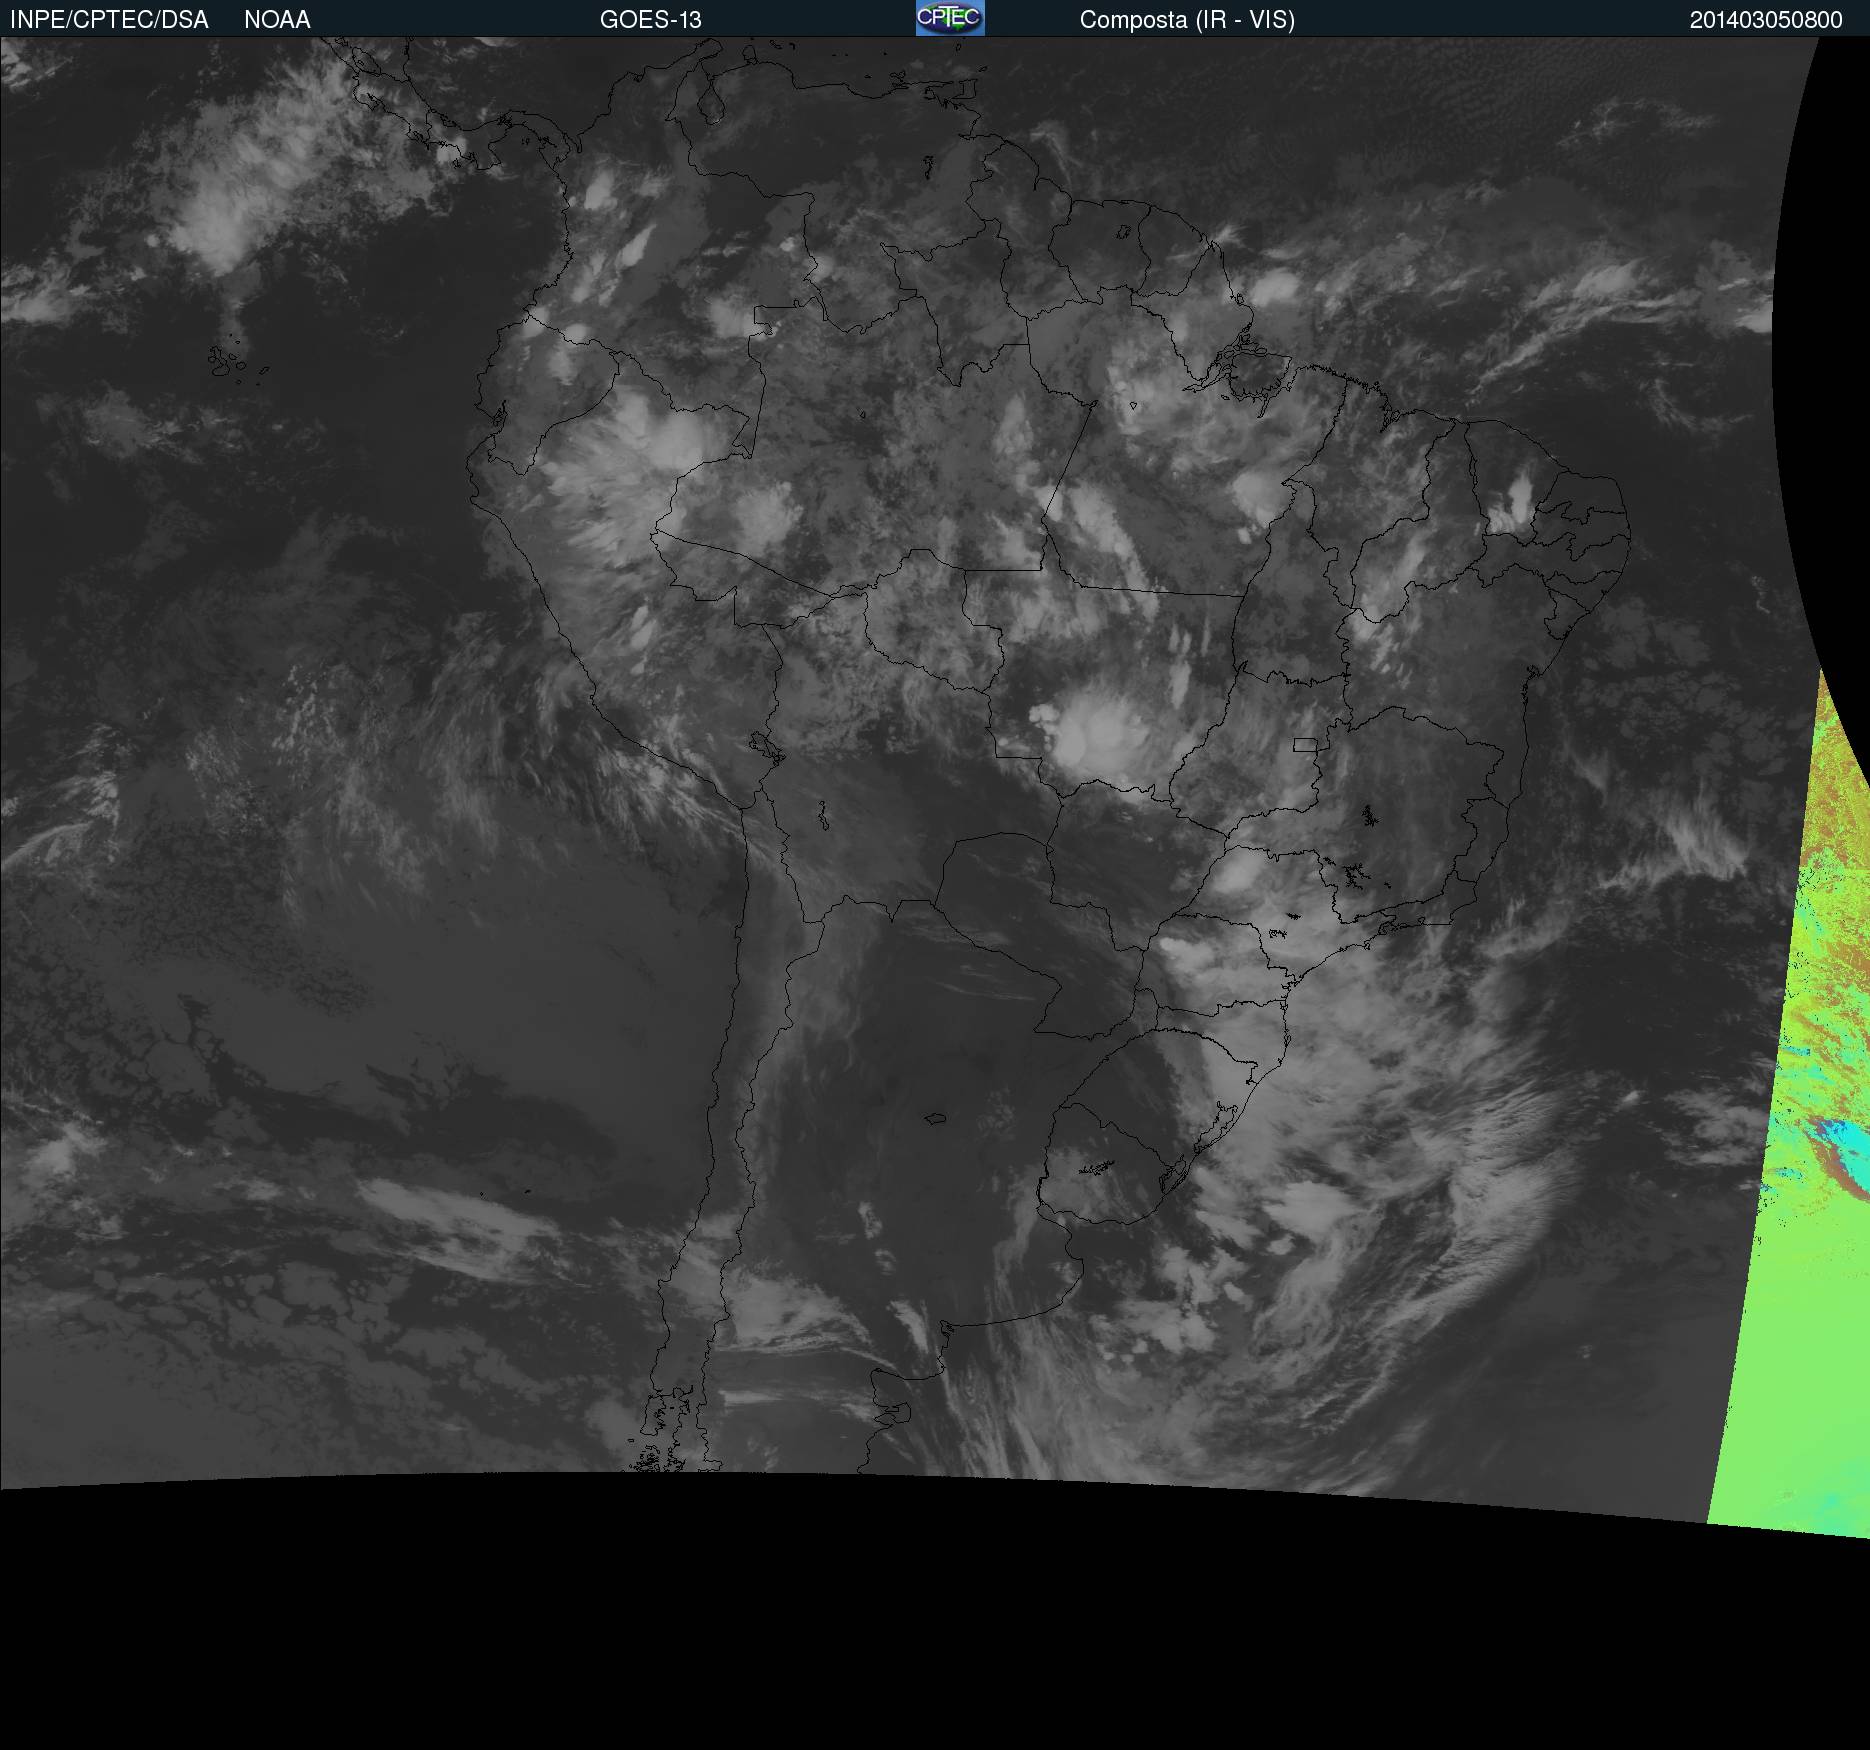This screenshot has width=1870, height=1750.
Task: Select the Composta (IR - VIS) title
Action: point(1187,20)
